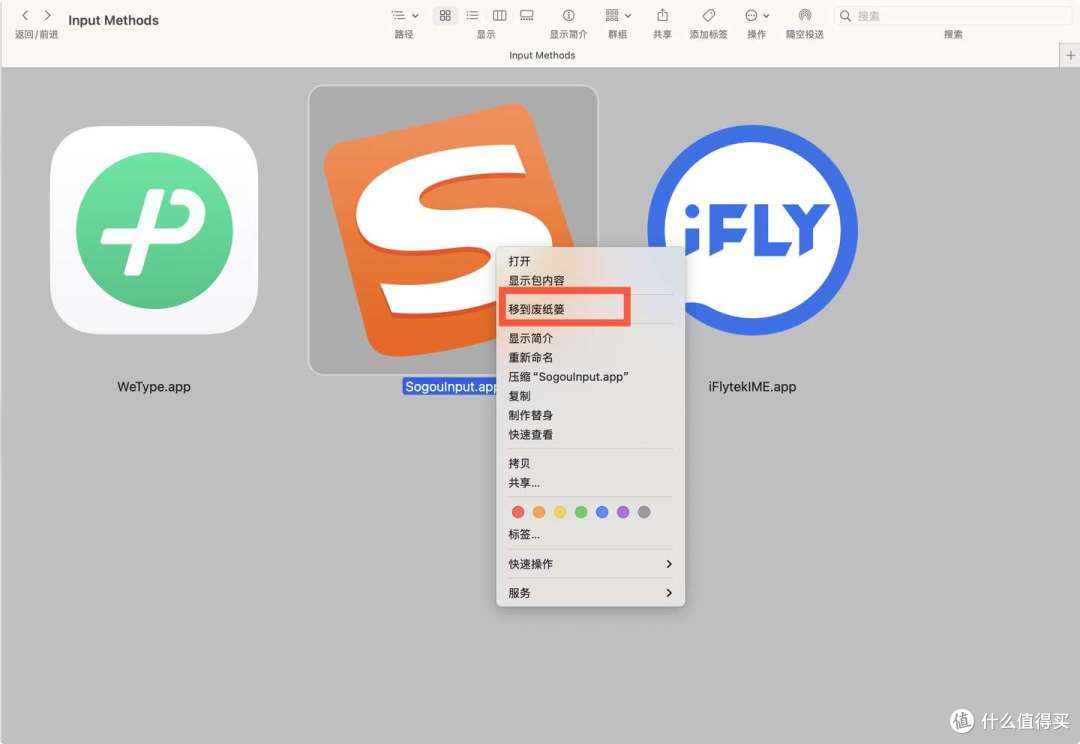
Task: Open the 群组 grouping dropdown
Action: pyautogui.click(x=618, y=15)
